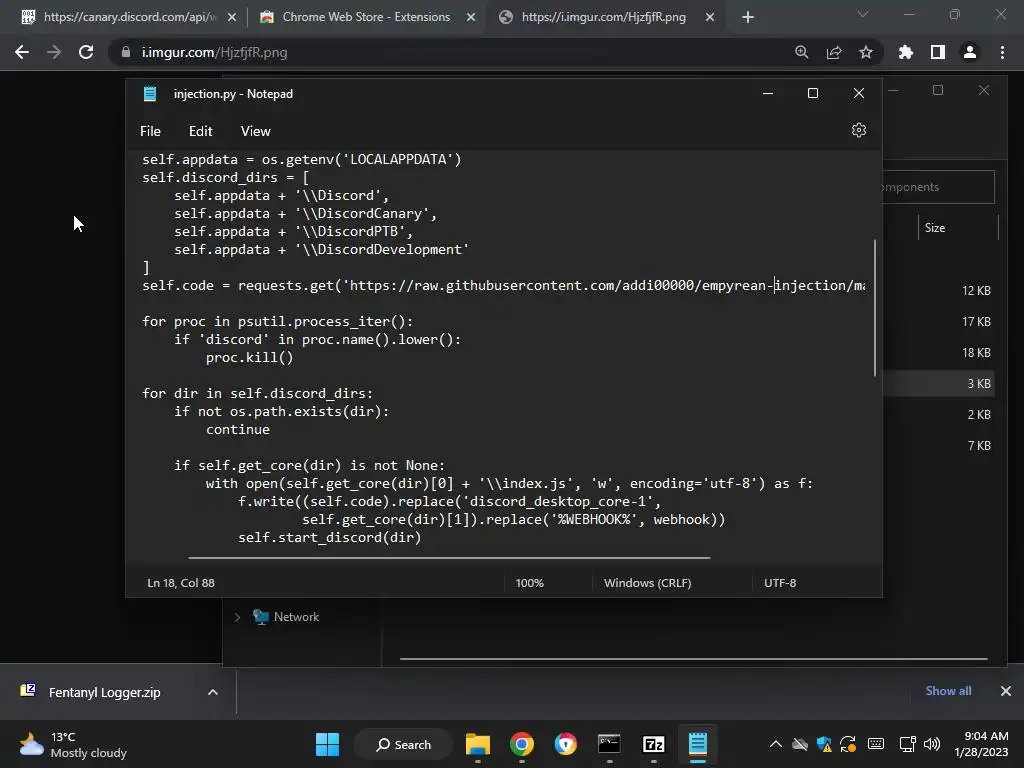
Task: Open File Explorer from taskbar
Action: (478, 744)
